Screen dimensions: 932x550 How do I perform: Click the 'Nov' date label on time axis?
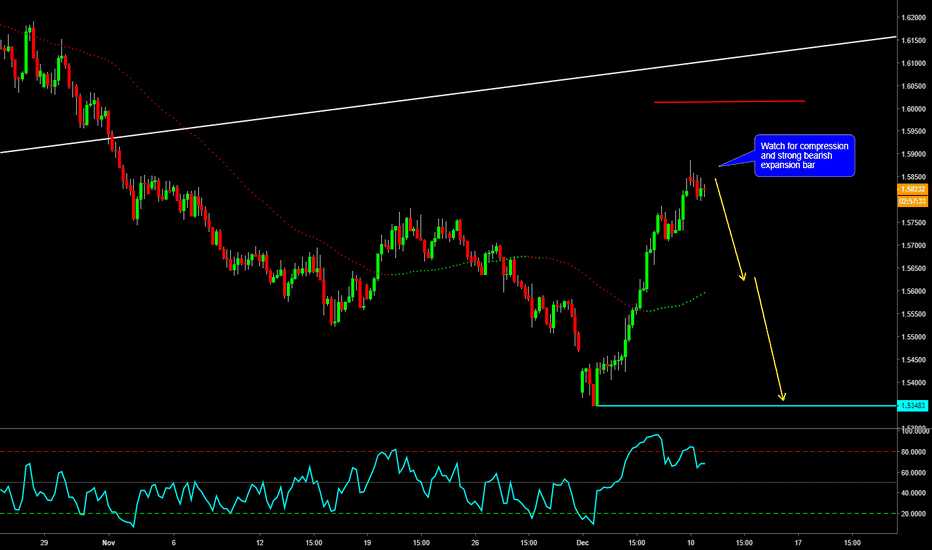click(108, 542)
